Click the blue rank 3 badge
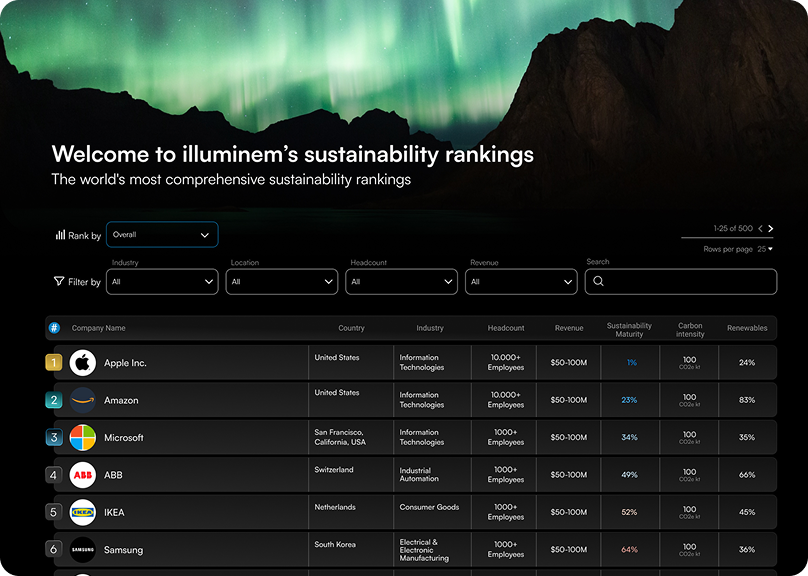Viewport: 808px width, 576px height. [x=54, y=437]
